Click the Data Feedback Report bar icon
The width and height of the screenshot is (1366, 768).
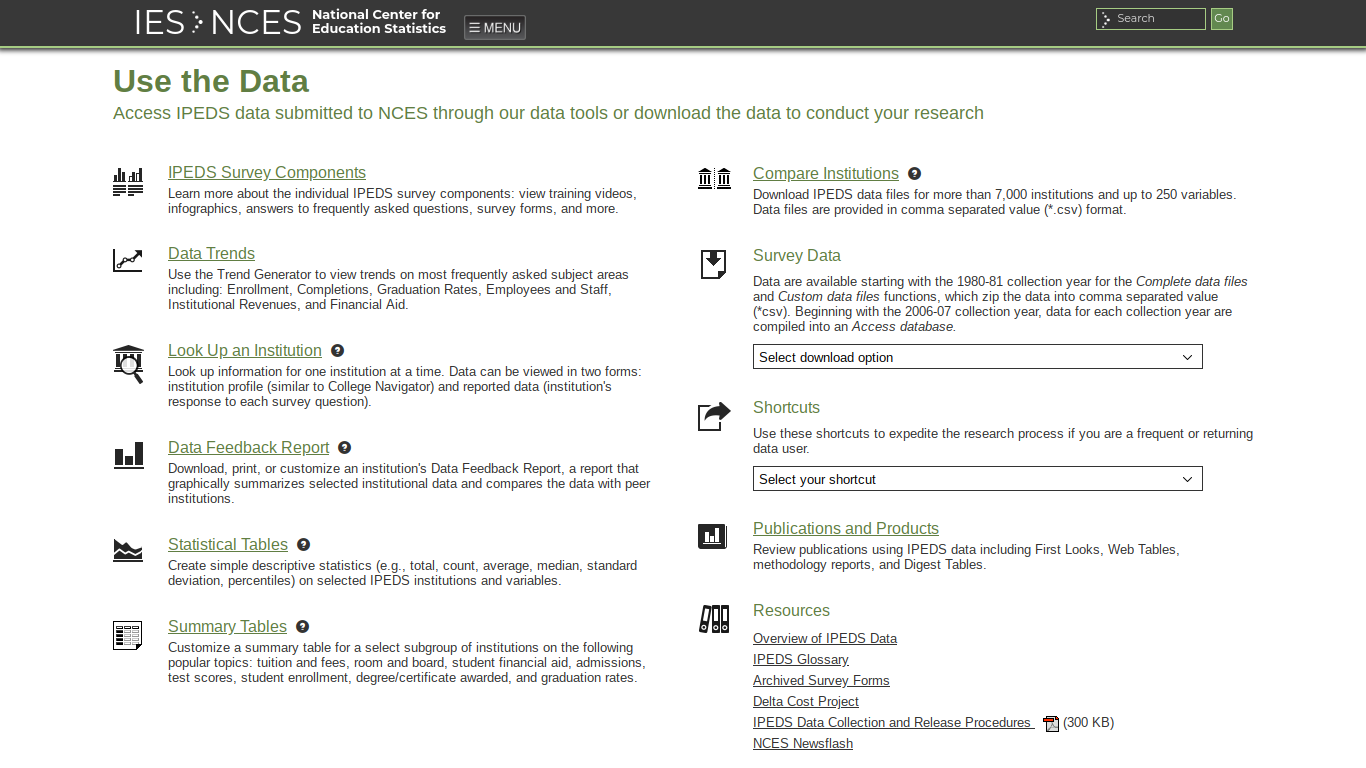coord(129,456)
